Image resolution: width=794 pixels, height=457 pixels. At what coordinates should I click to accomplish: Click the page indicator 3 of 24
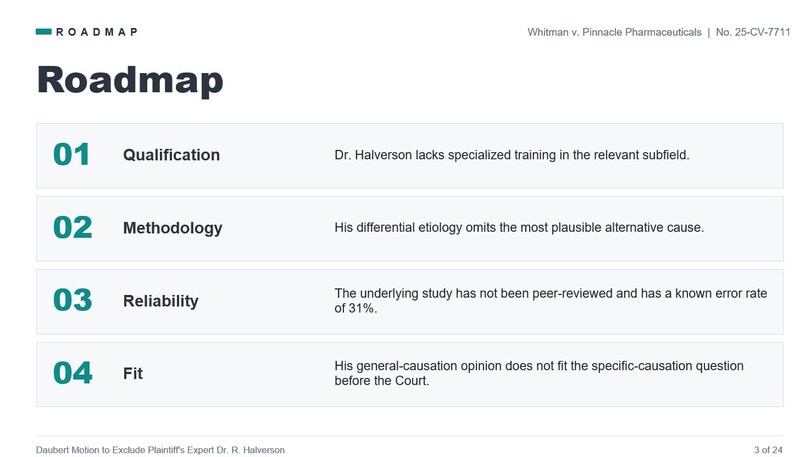point(768,450)
